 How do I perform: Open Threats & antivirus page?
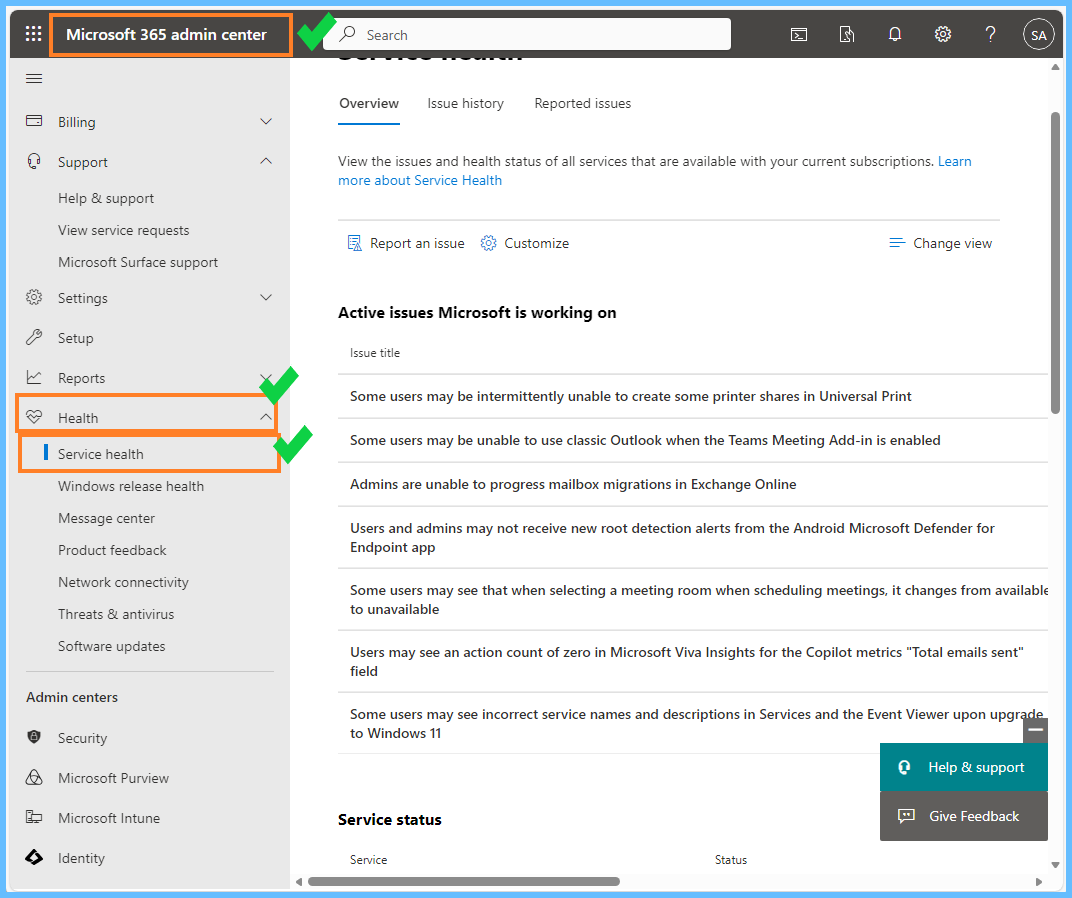click(116, 614)
